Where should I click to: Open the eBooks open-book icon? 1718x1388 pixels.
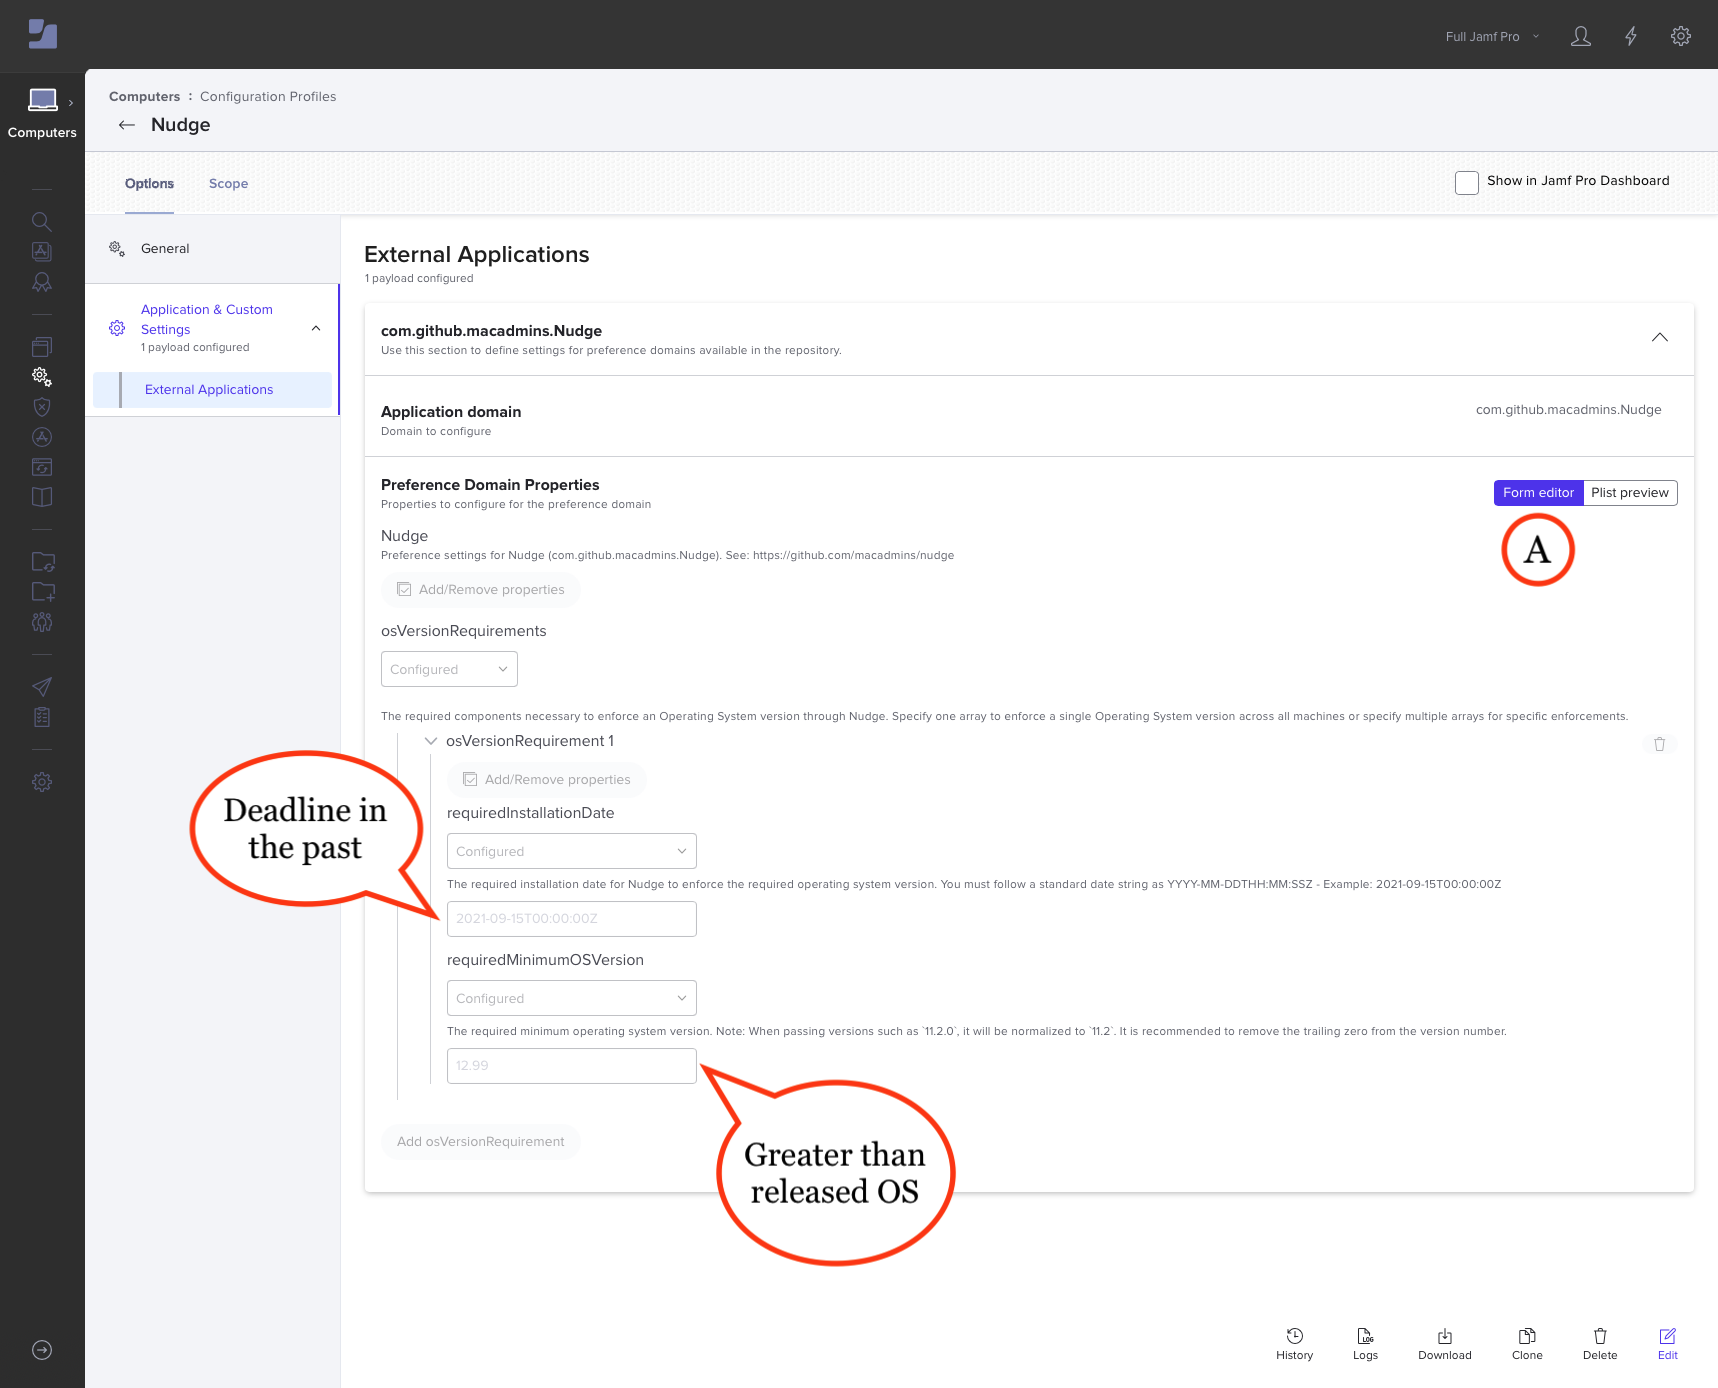coord(42,497)
